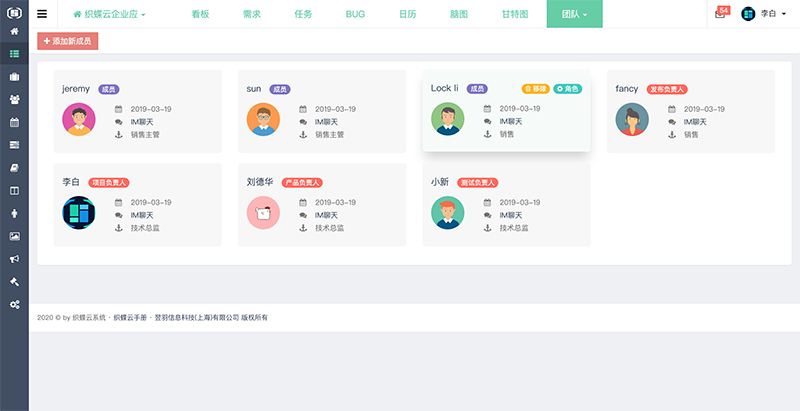Open the calendar icon in the sidebar
800x411 pixels.
14,122
